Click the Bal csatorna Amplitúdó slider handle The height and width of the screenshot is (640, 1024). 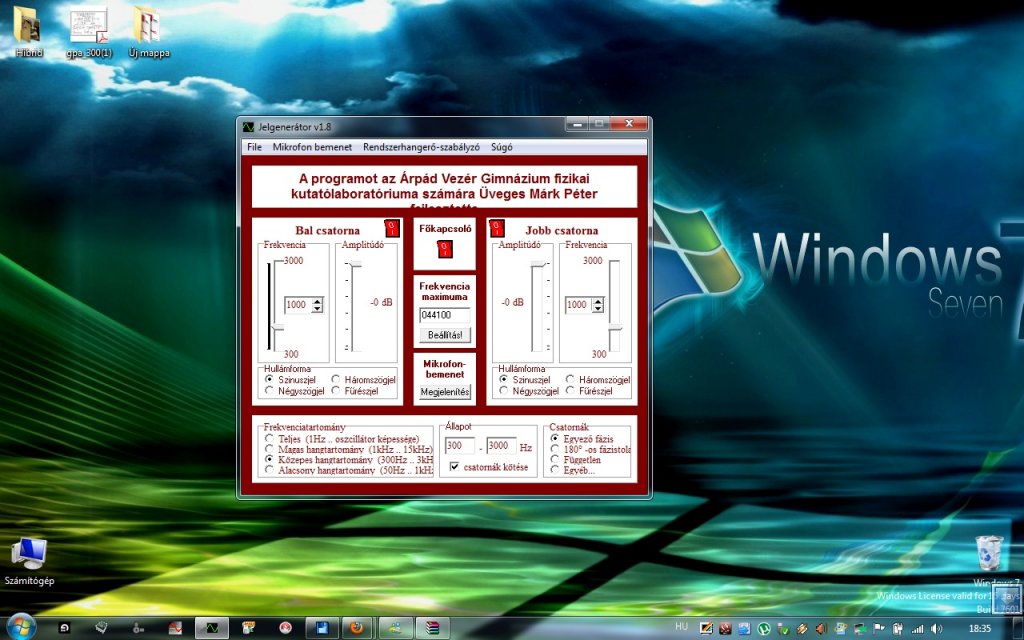(x=354, y=264)
